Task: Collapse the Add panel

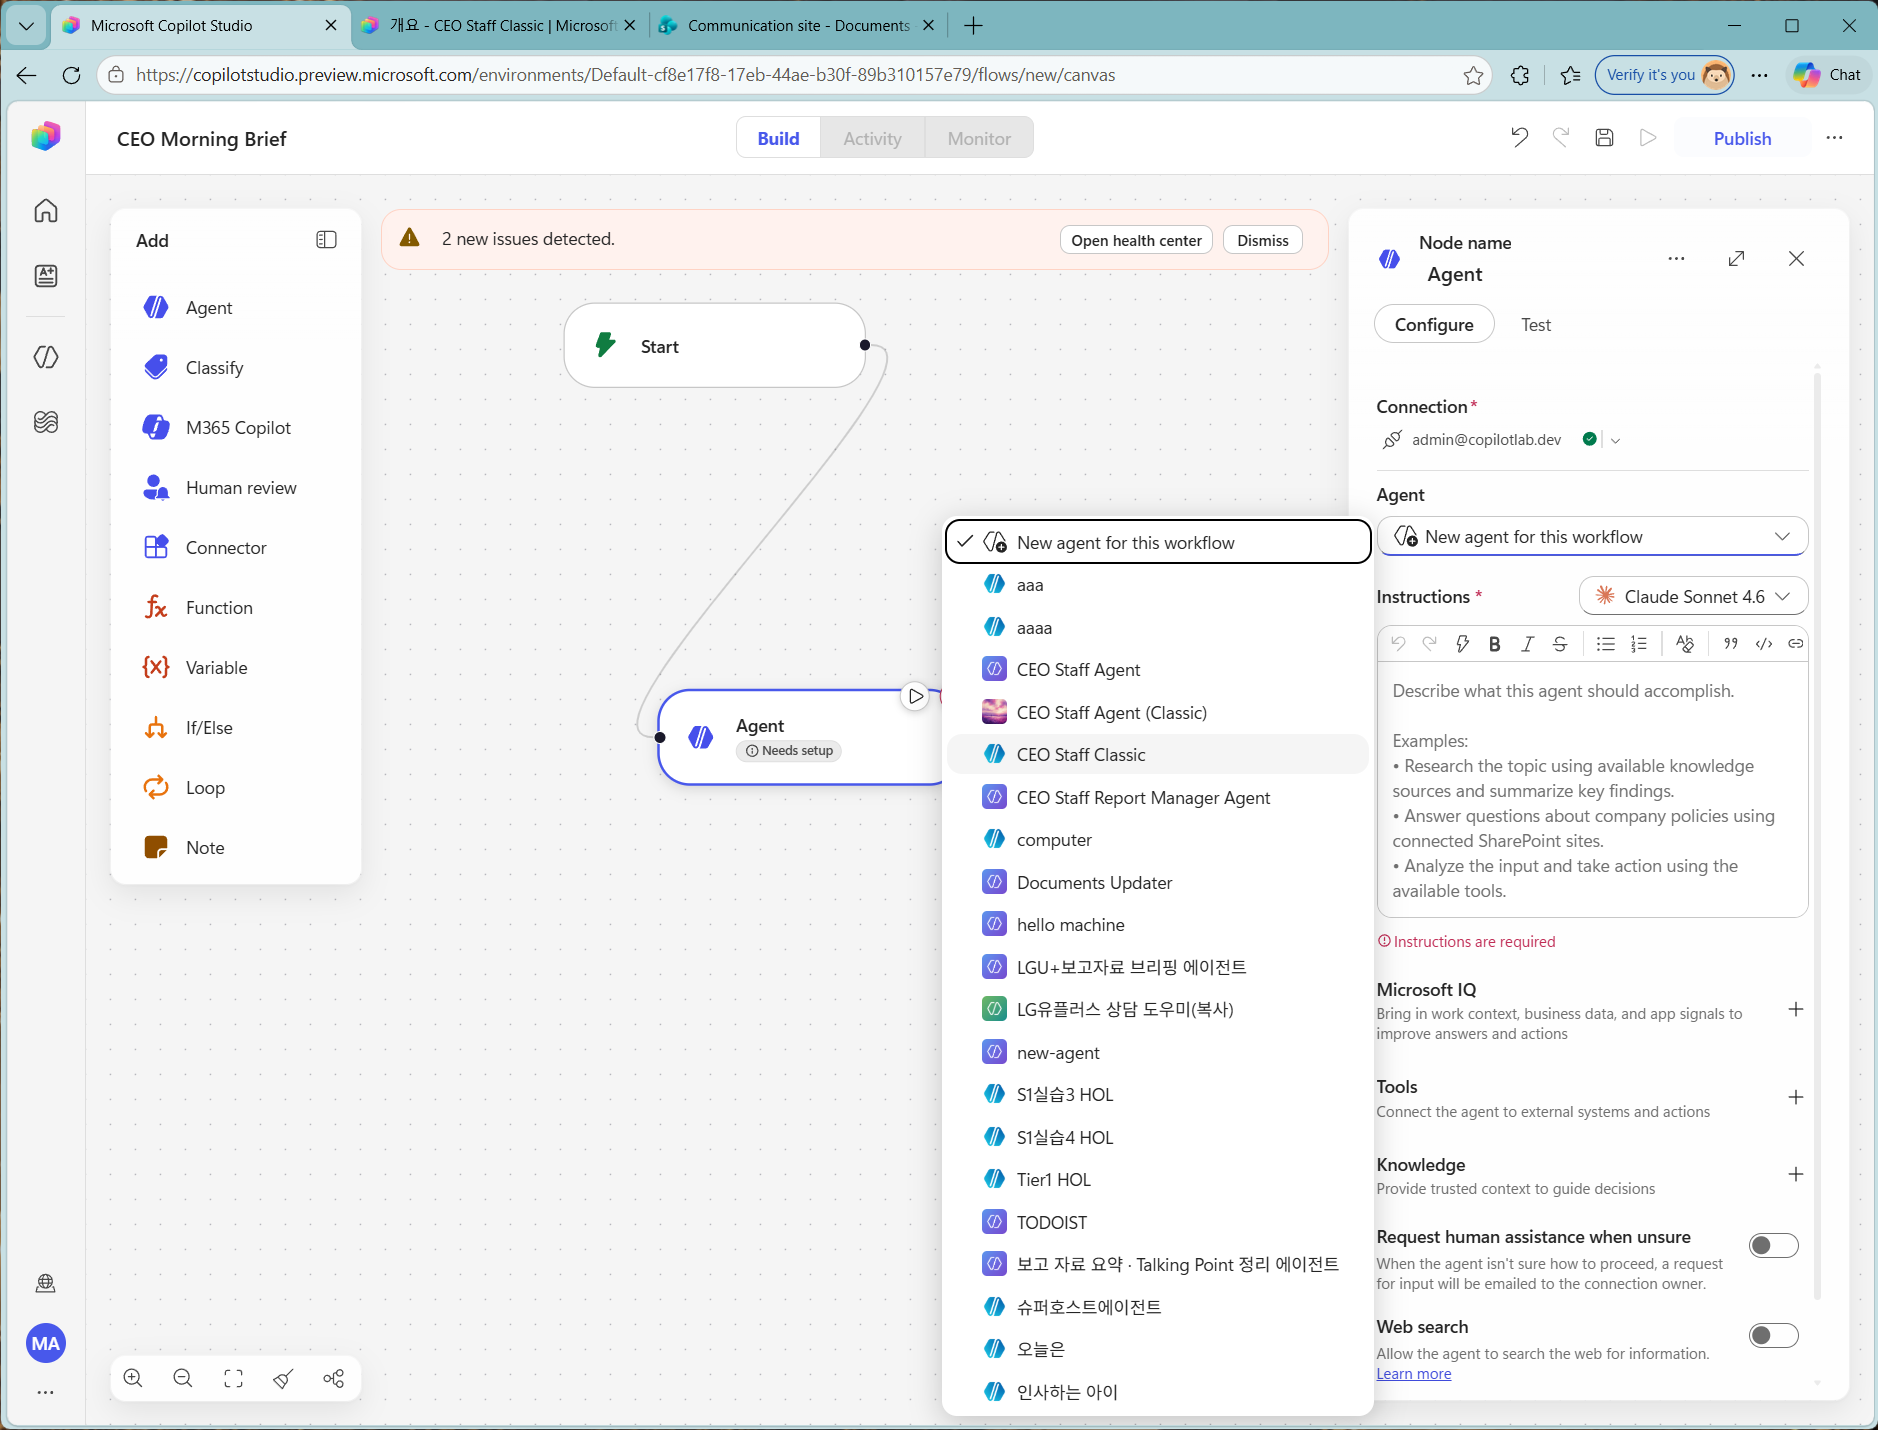Action: [327, 240]
